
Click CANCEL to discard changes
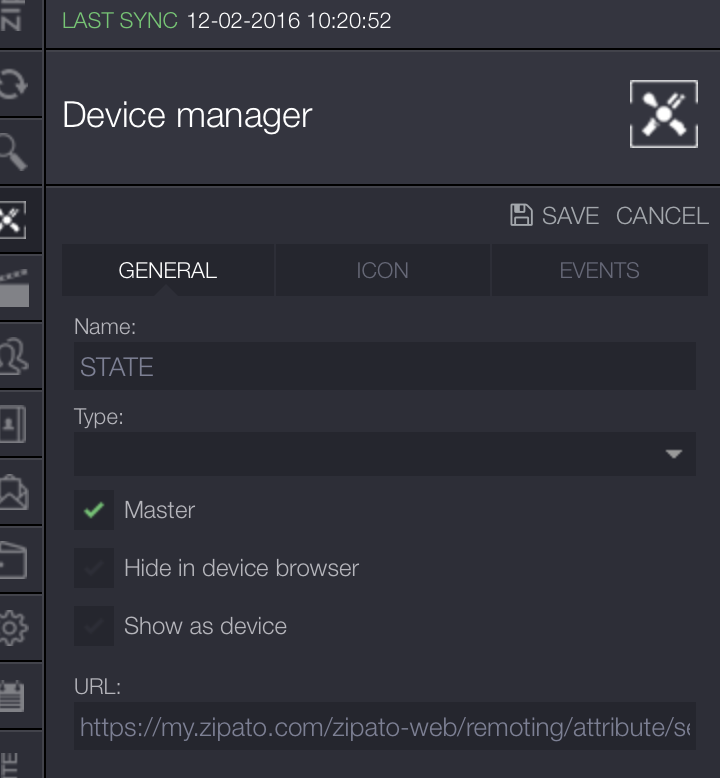pyautogui.click(x=661, y=216)
